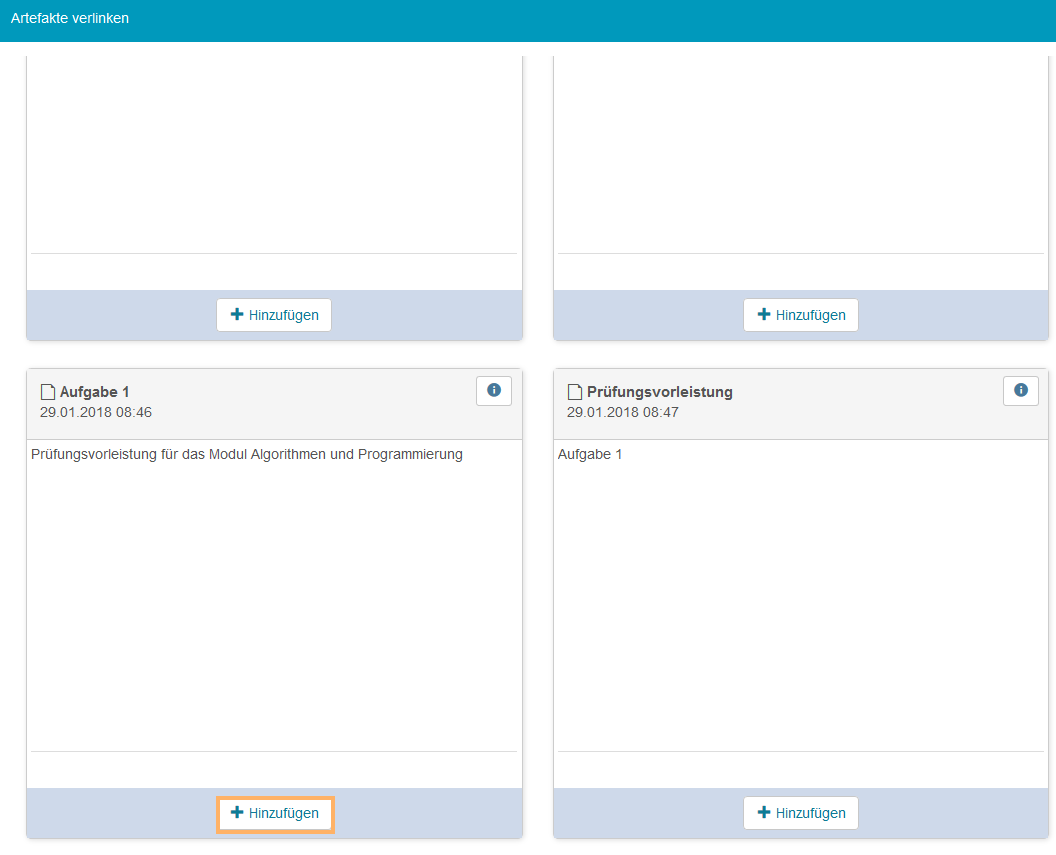Open info for the Prüfungsvorleistung artefact
The image size is (1056, 855).
coord(1020,391)
